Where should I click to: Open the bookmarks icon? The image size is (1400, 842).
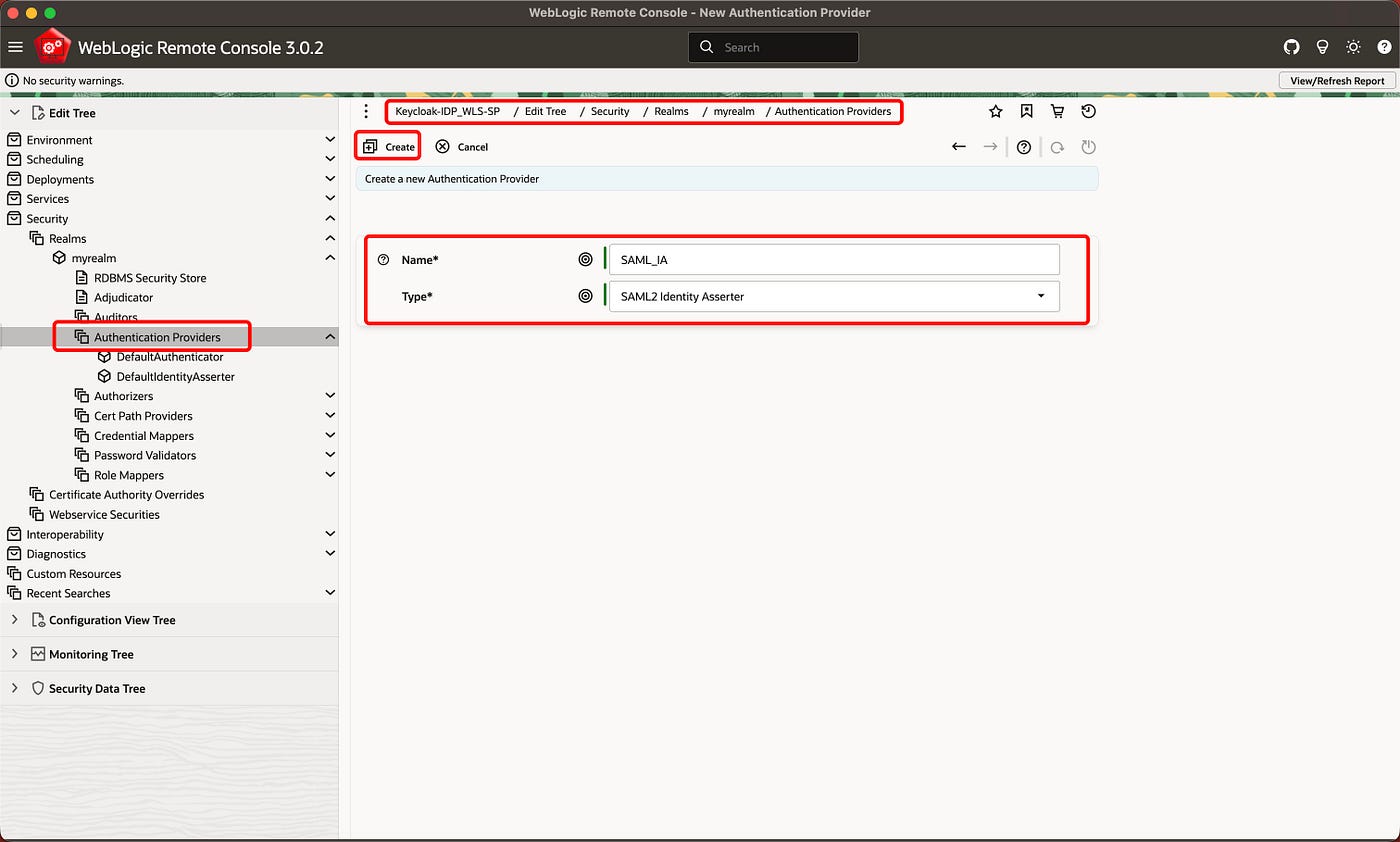1026,112
